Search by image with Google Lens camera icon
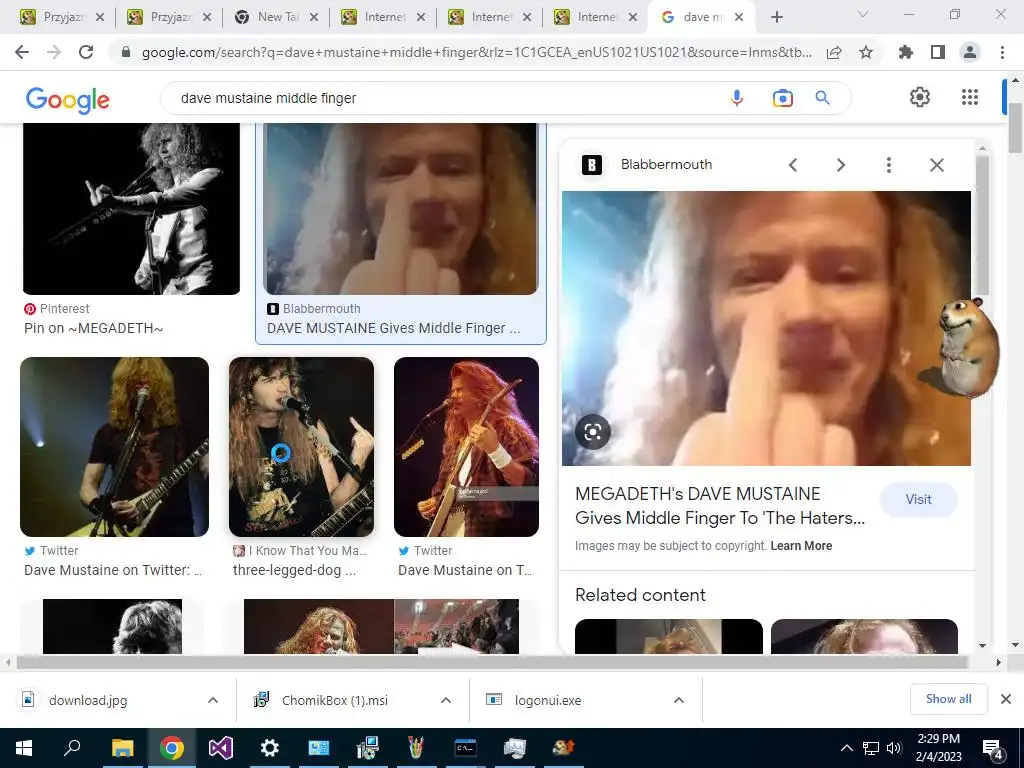This screenshot has height=768, width=1024. pos(782,98)
